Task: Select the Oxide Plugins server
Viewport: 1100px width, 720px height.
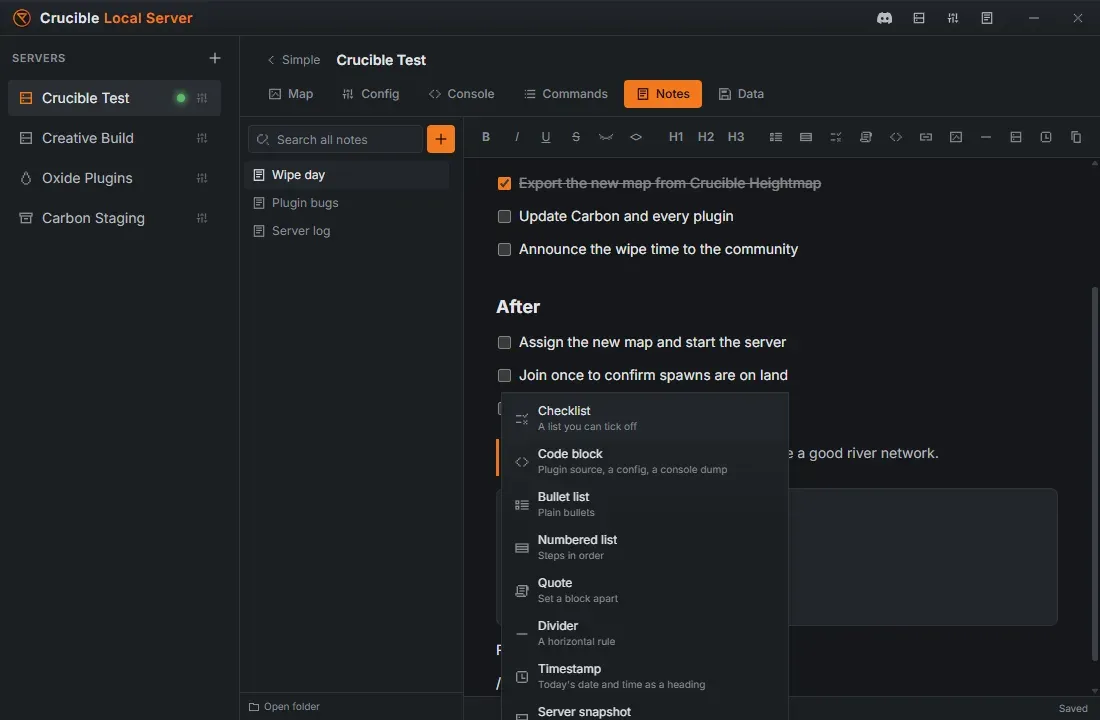Action: 114,178
